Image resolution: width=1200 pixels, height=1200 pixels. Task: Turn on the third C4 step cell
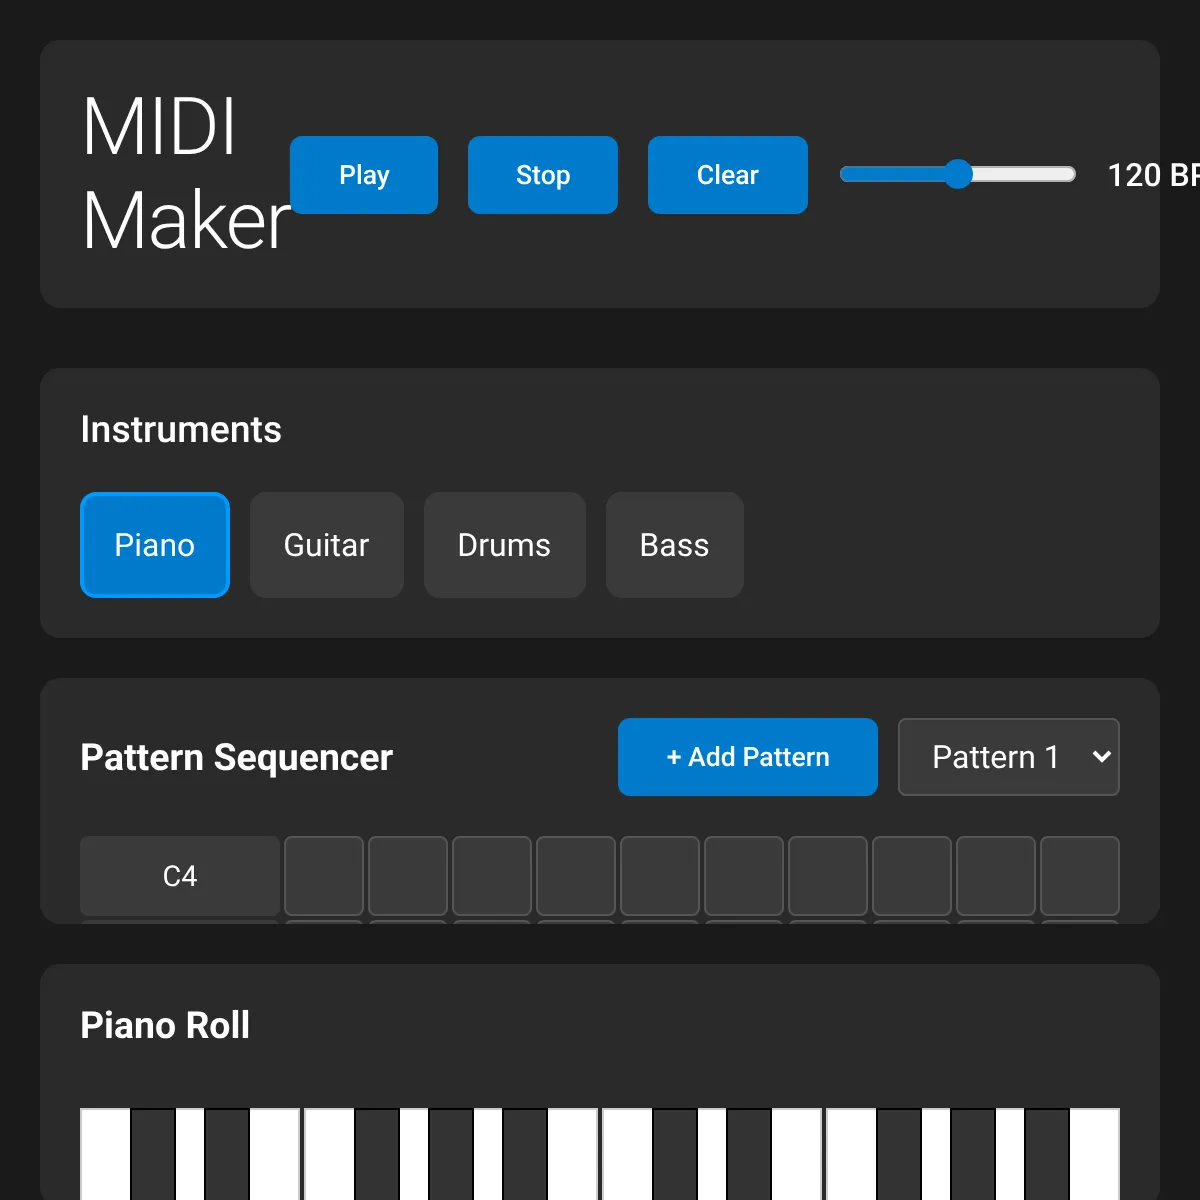(492, 876)
